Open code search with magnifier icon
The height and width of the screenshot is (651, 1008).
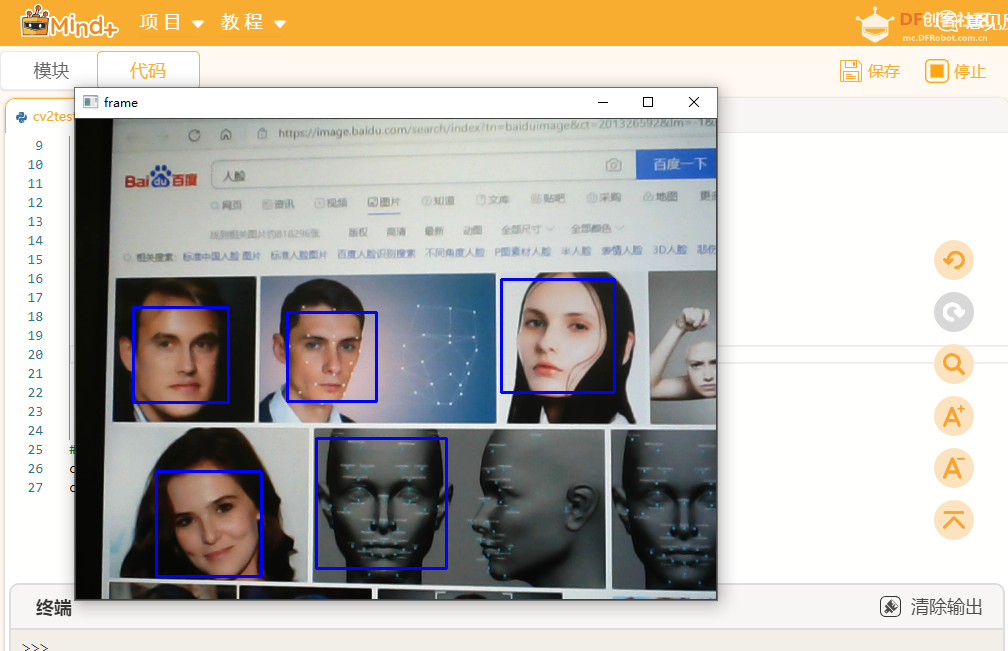953,364
